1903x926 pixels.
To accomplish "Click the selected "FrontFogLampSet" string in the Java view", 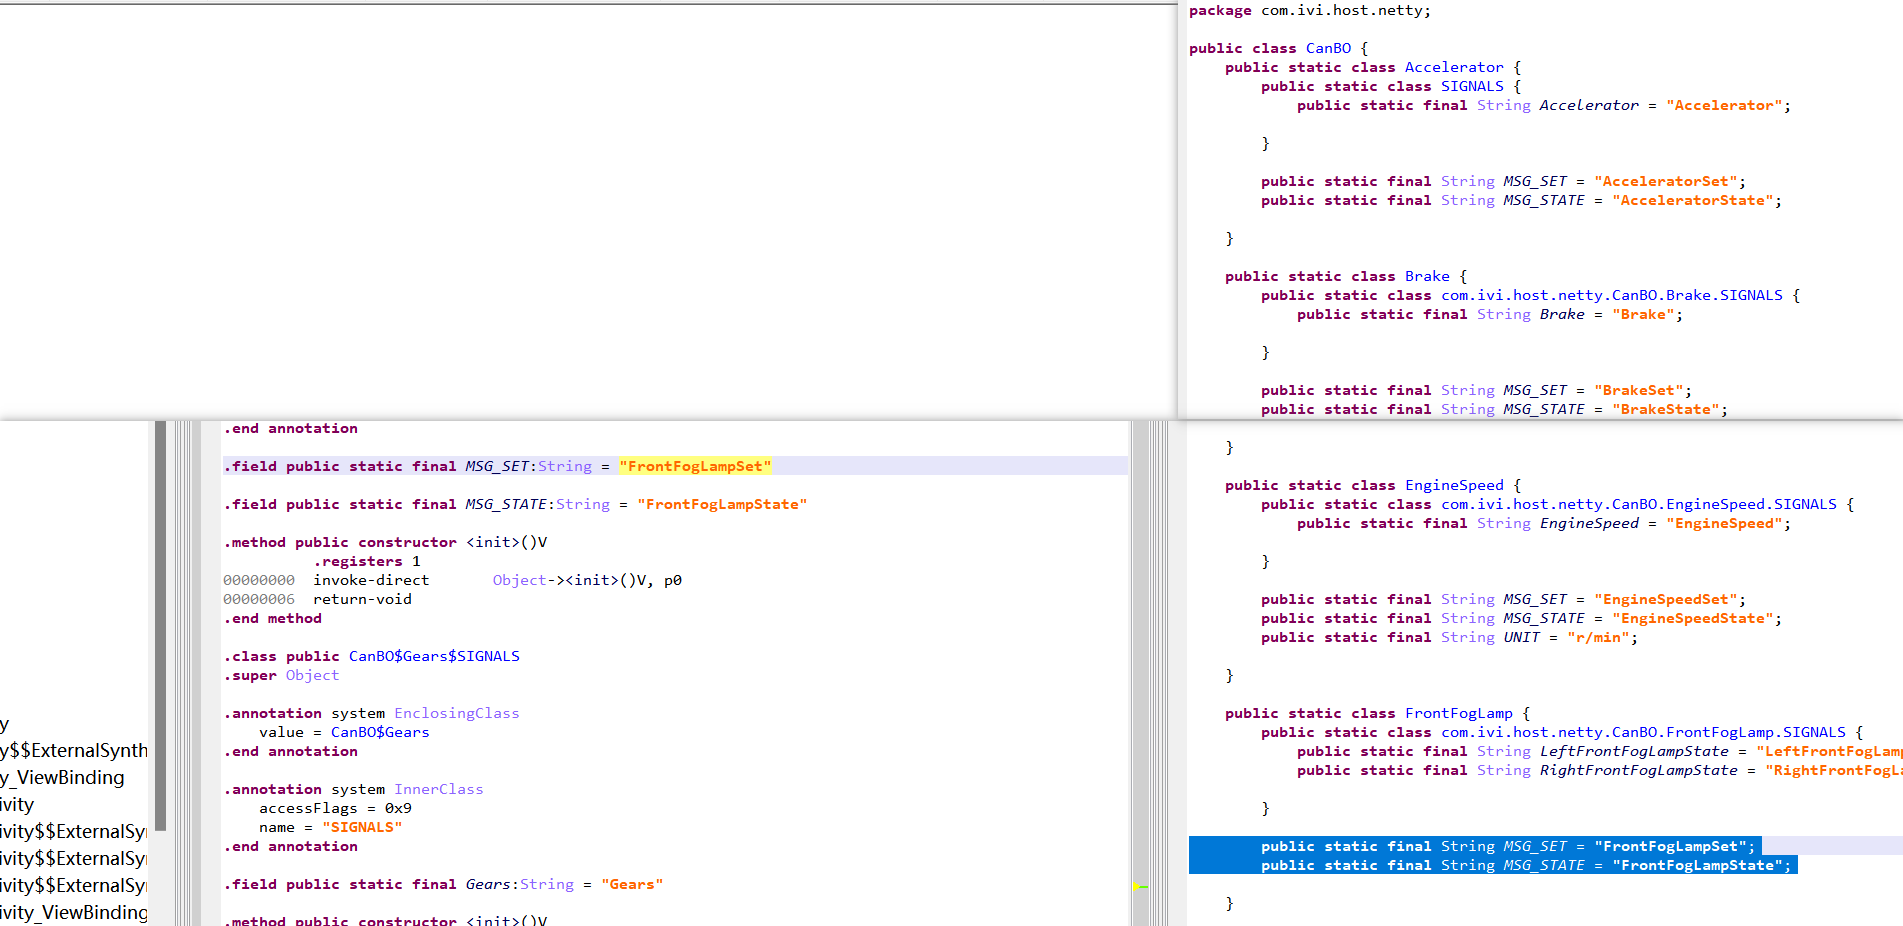I will point(1670,846).
